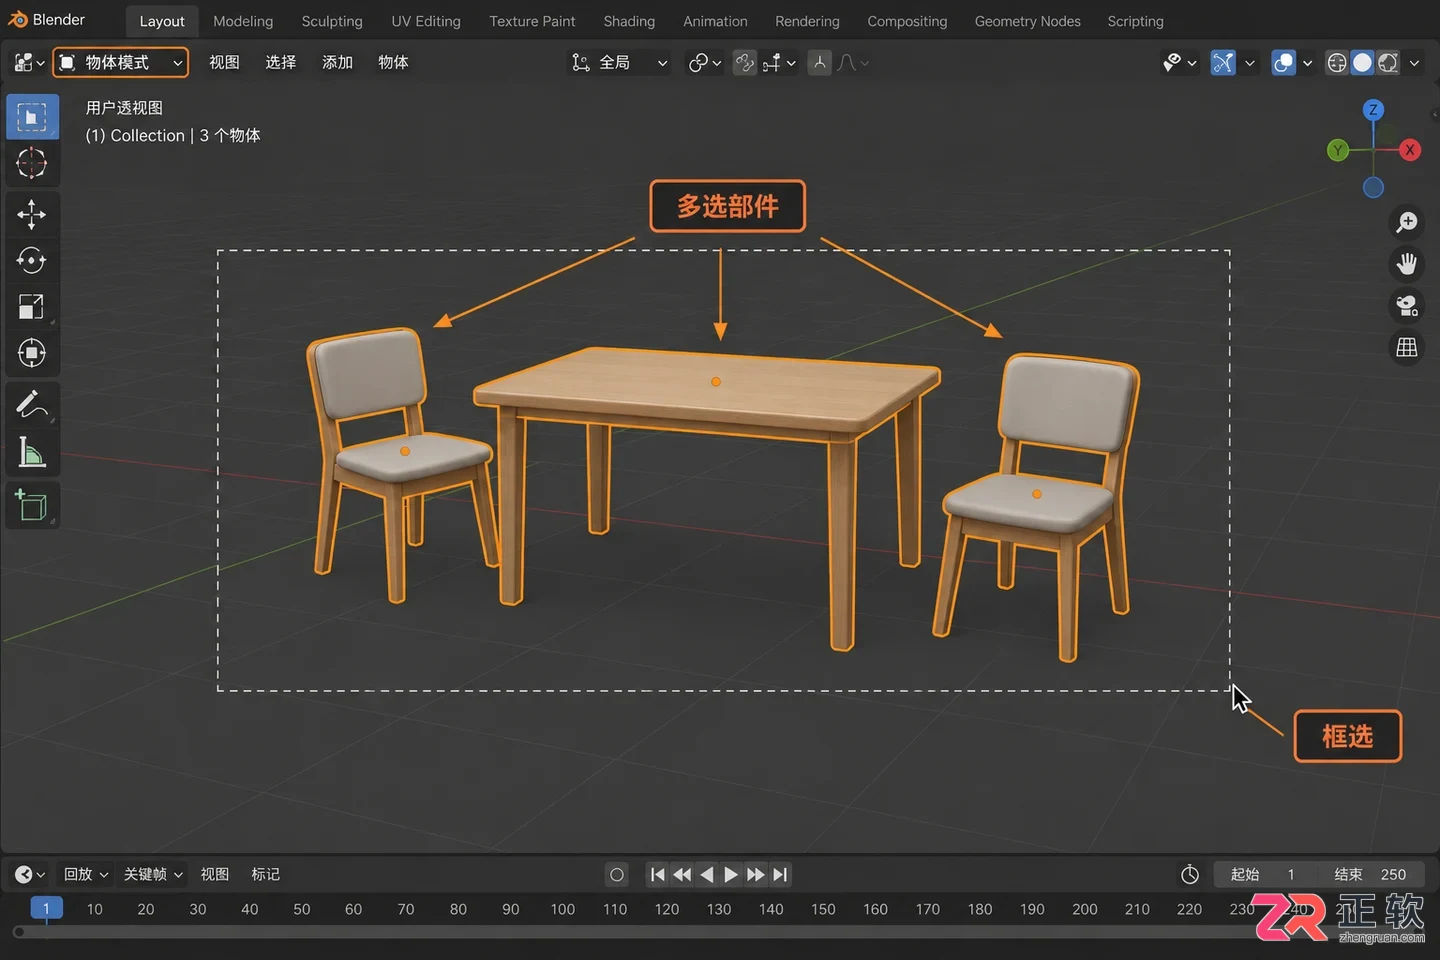This screenshot has height=960, width=1440.
Task: Play the animation forward
Action: tap(731, 875)
